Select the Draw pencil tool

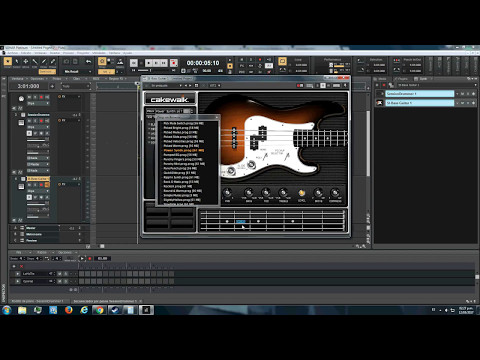coord(44,61)
